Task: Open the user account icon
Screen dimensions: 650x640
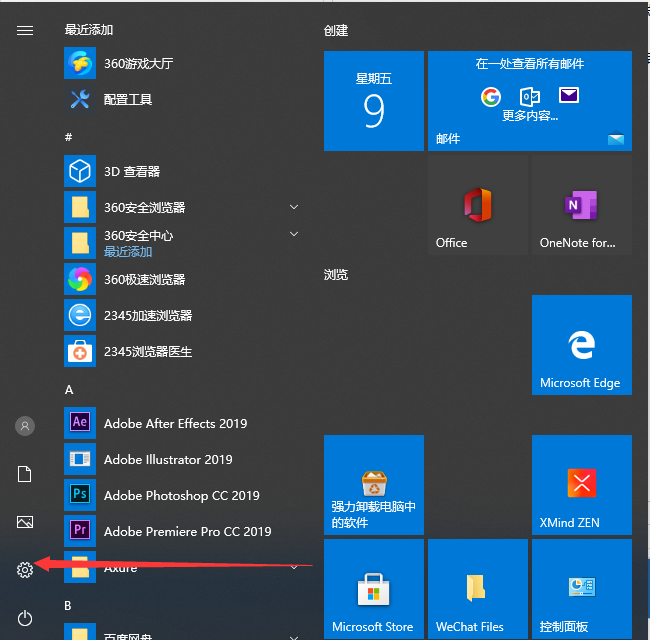Action: point(25,426)
